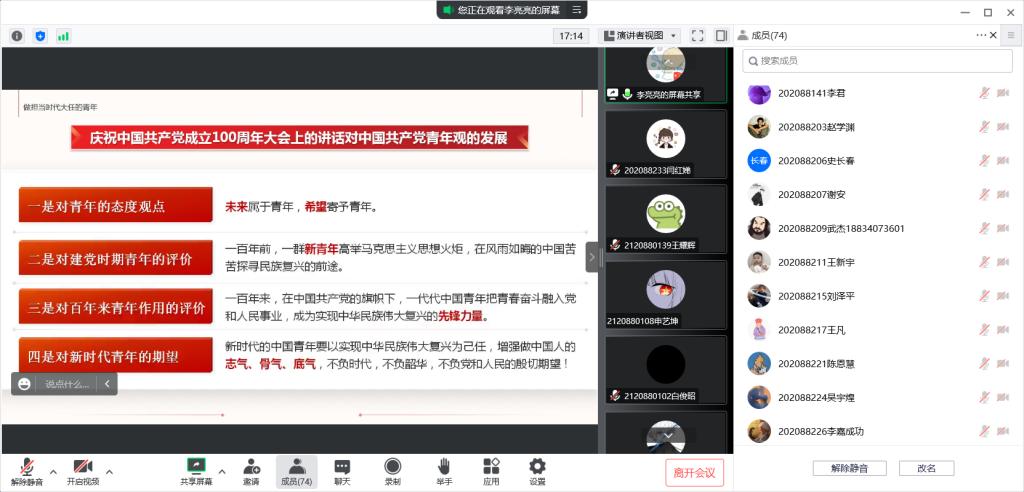Click the 改名 rename button
Viewport: 1024px width, 492px height.
927,468
